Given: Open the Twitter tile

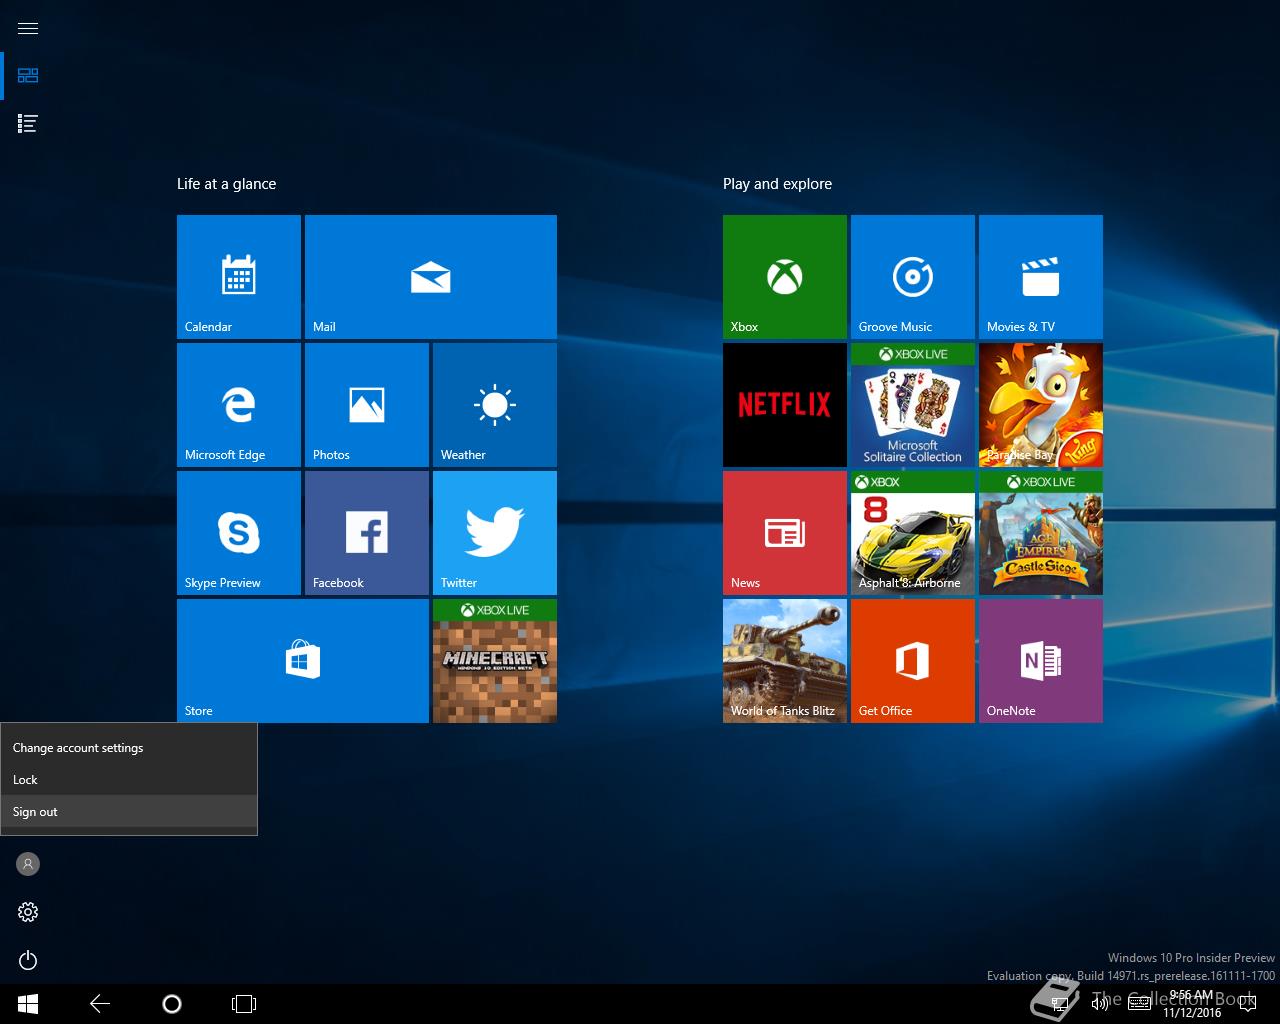Looking at the screenshot, I should pyautogui.click(x=495, y=533).
